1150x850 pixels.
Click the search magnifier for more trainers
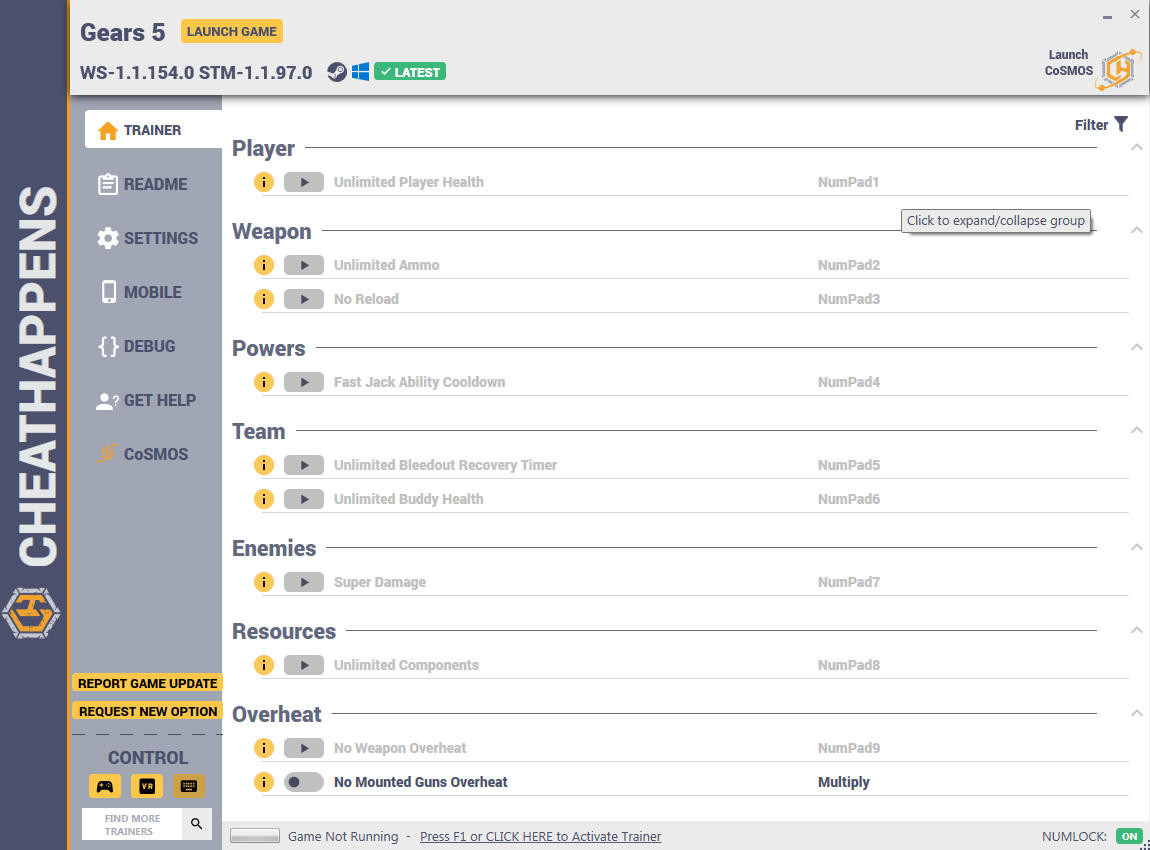197,824
